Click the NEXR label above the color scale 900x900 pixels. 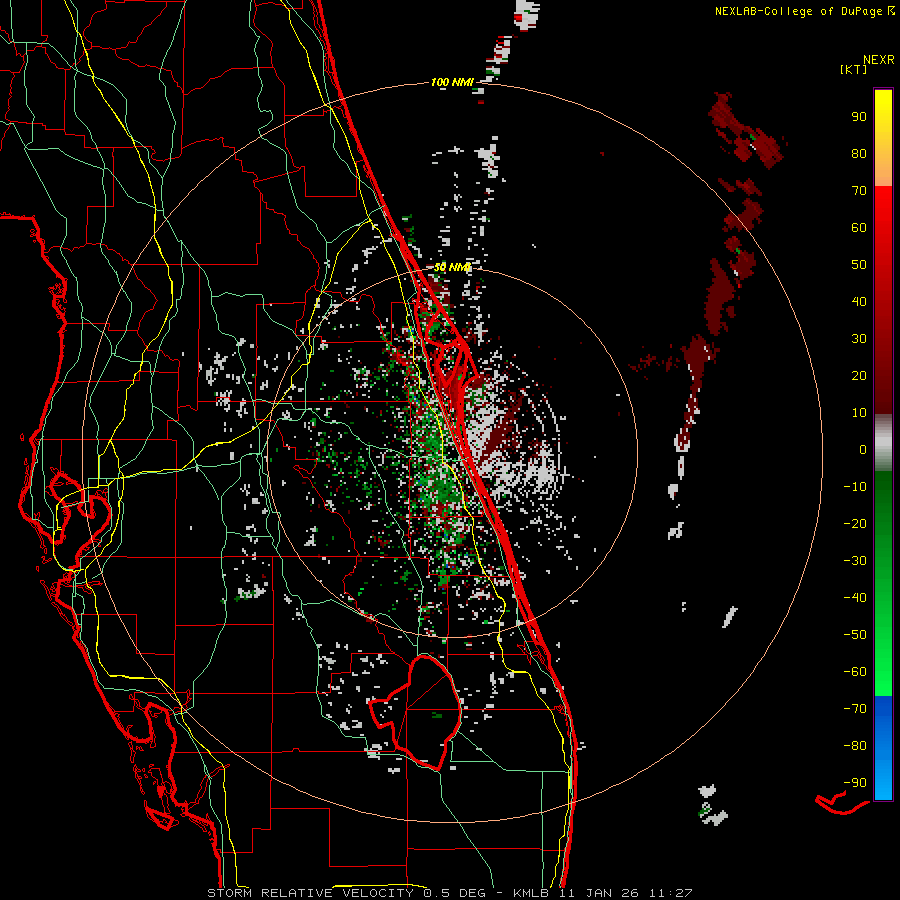(x=878, y=60)
